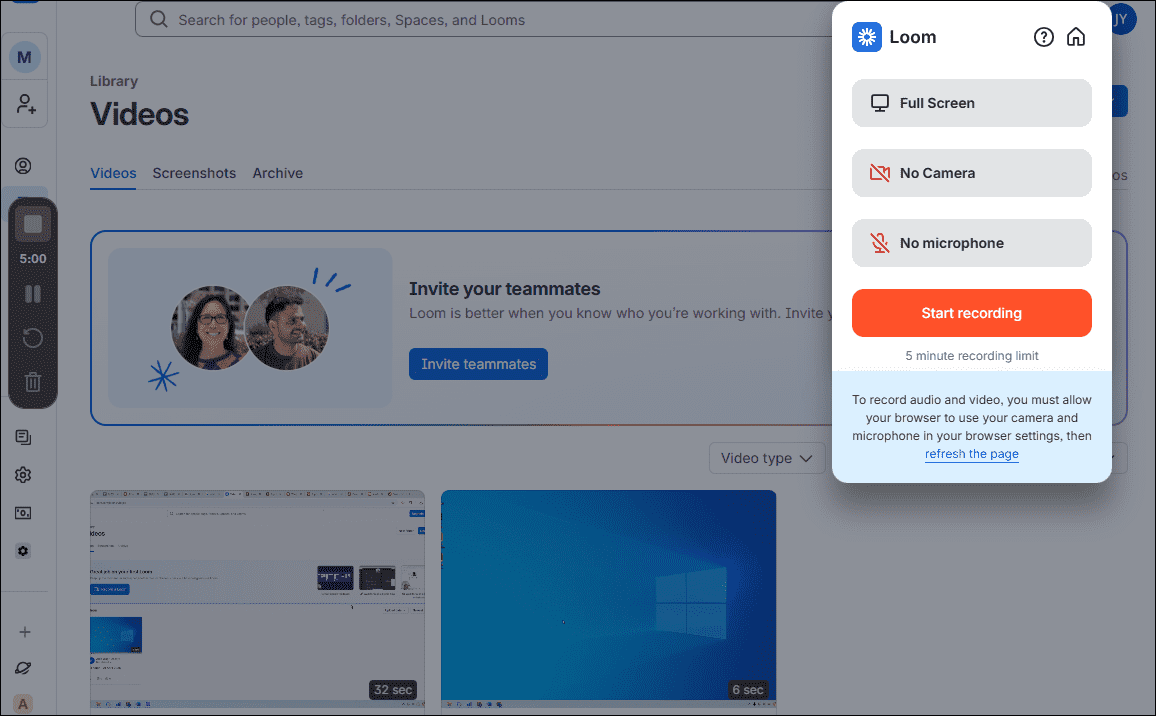The image size is (1156, 716).
Task: Click the invite person icon in sidebar
Action: pos(26,104)
